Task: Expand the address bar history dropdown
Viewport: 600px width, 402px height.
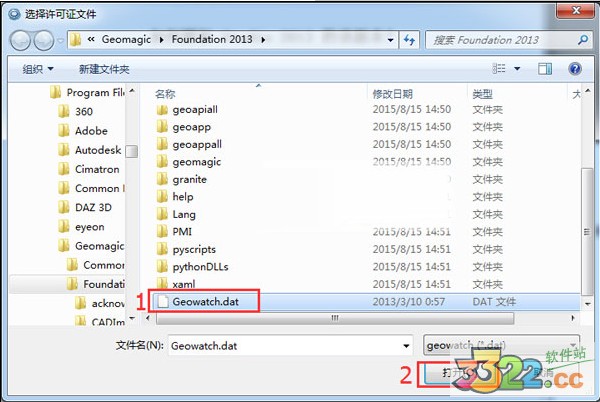Action: [x=390, y=40]
